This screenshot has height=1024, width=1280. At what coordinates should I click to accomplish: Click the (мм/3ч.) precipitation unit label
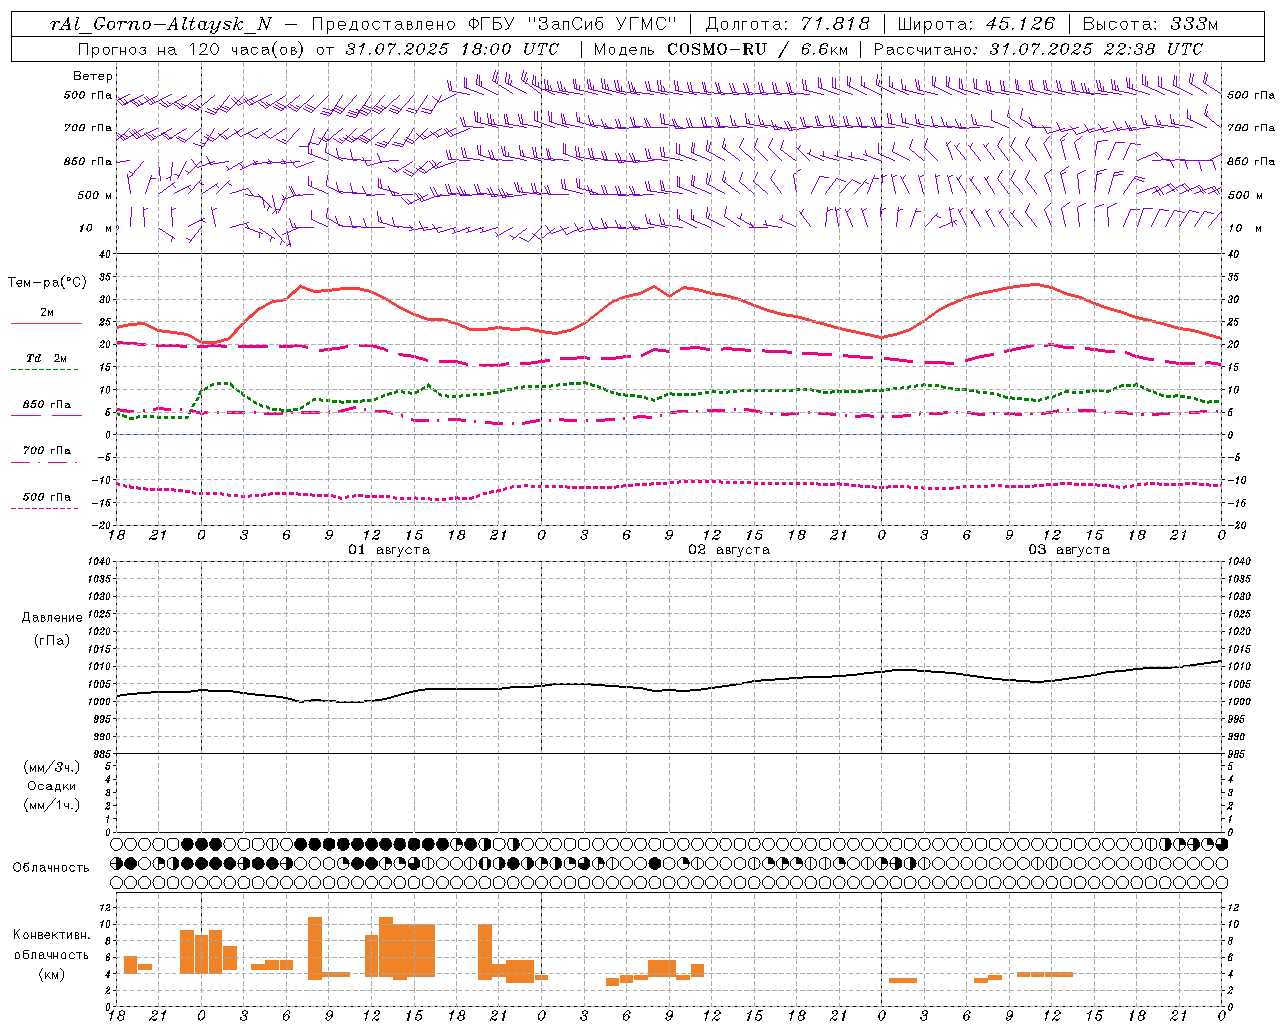click(52, 768)
